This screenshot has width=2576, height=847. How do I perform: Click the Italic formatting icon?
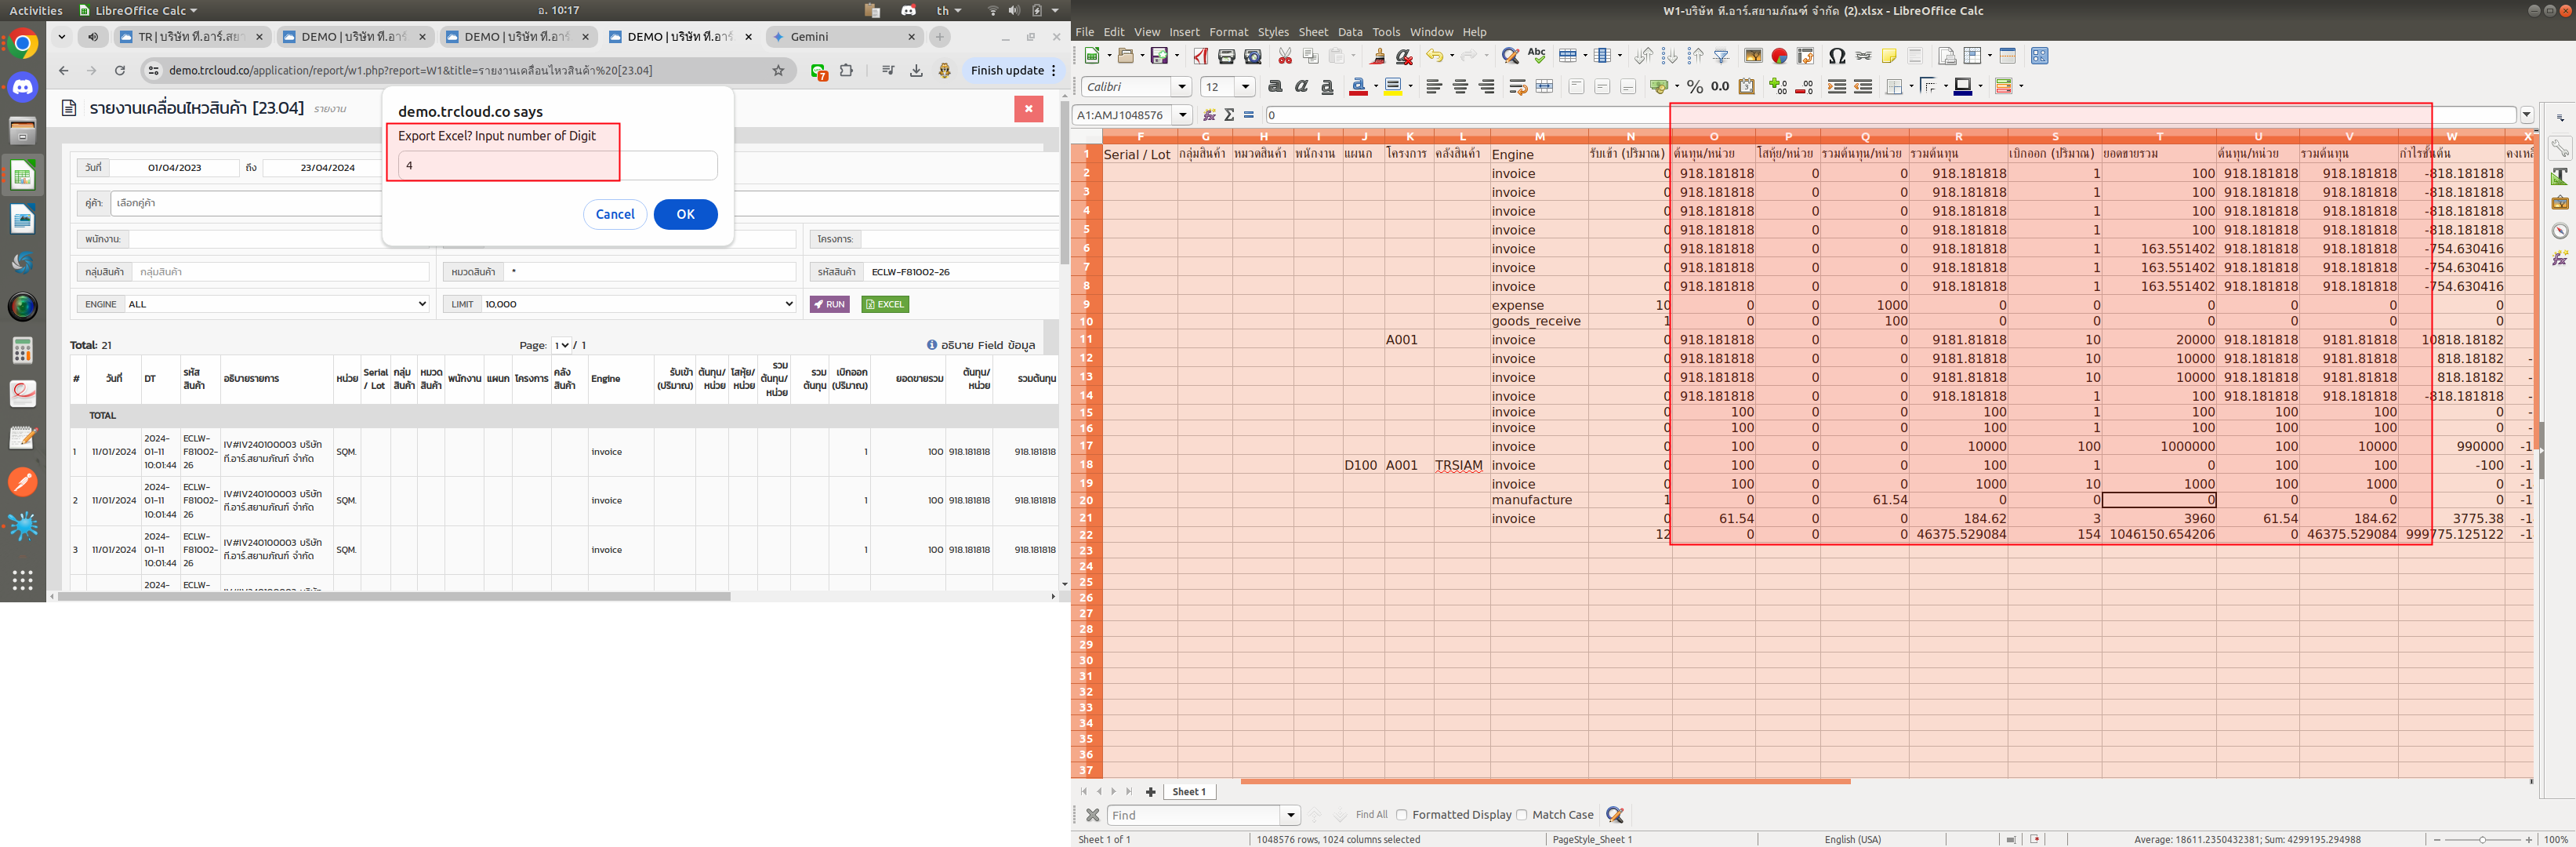coord(1301,87)
